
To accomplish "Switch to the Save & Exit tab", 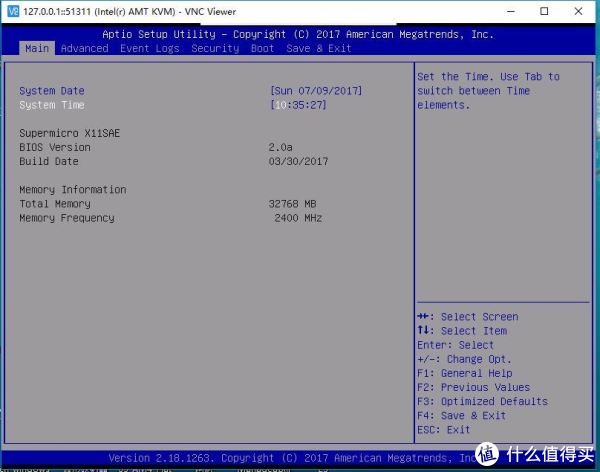I will click(318, 48).
